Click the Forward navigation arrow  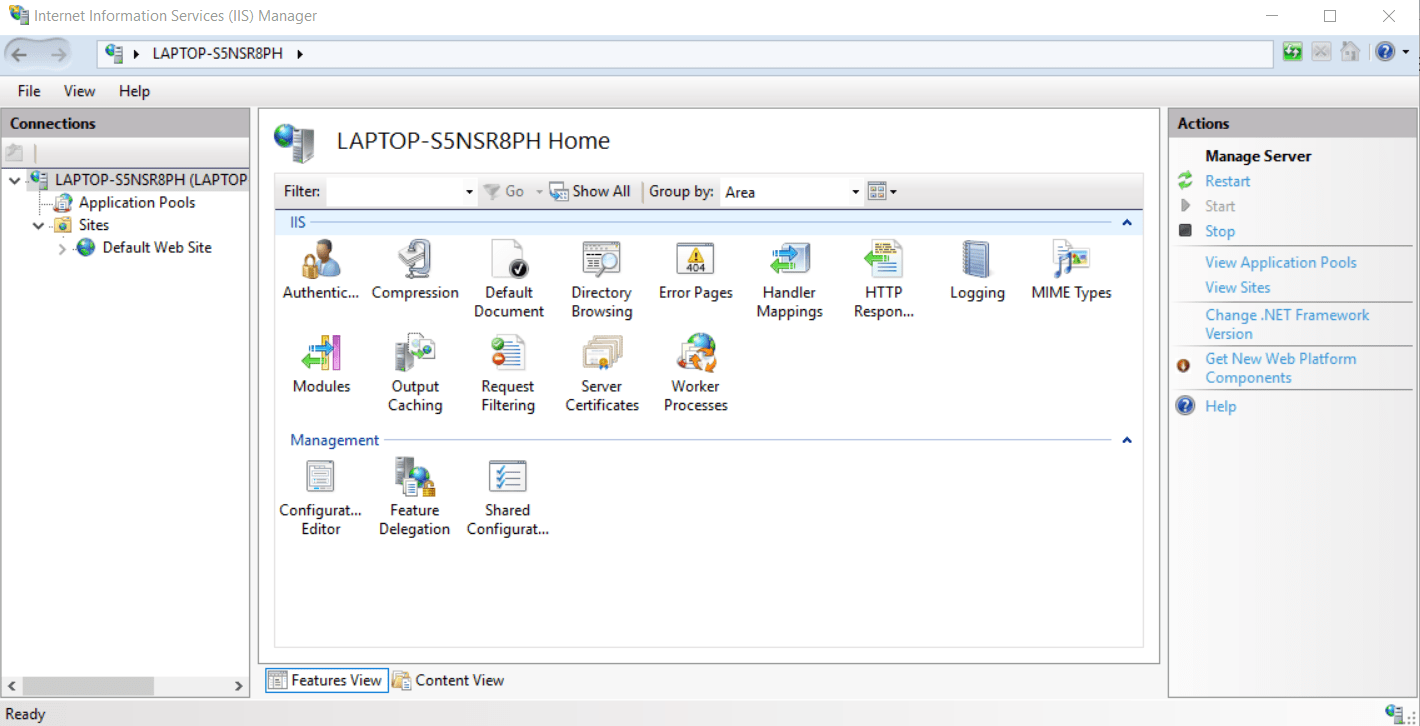click(59, 53)
